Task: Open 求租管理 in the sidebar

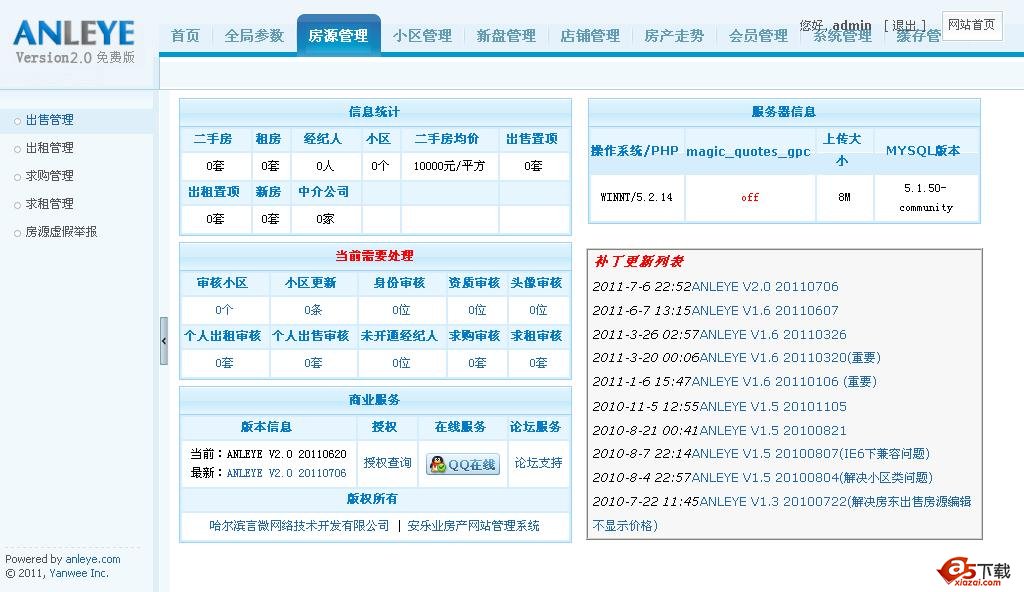Action: pyautogui.click(x=50, y=205)
